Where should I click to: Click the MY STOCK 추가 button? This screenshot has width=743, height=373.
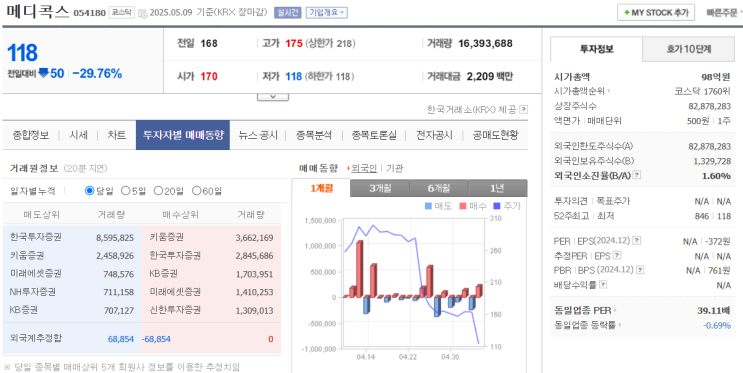tap(656, 13)
